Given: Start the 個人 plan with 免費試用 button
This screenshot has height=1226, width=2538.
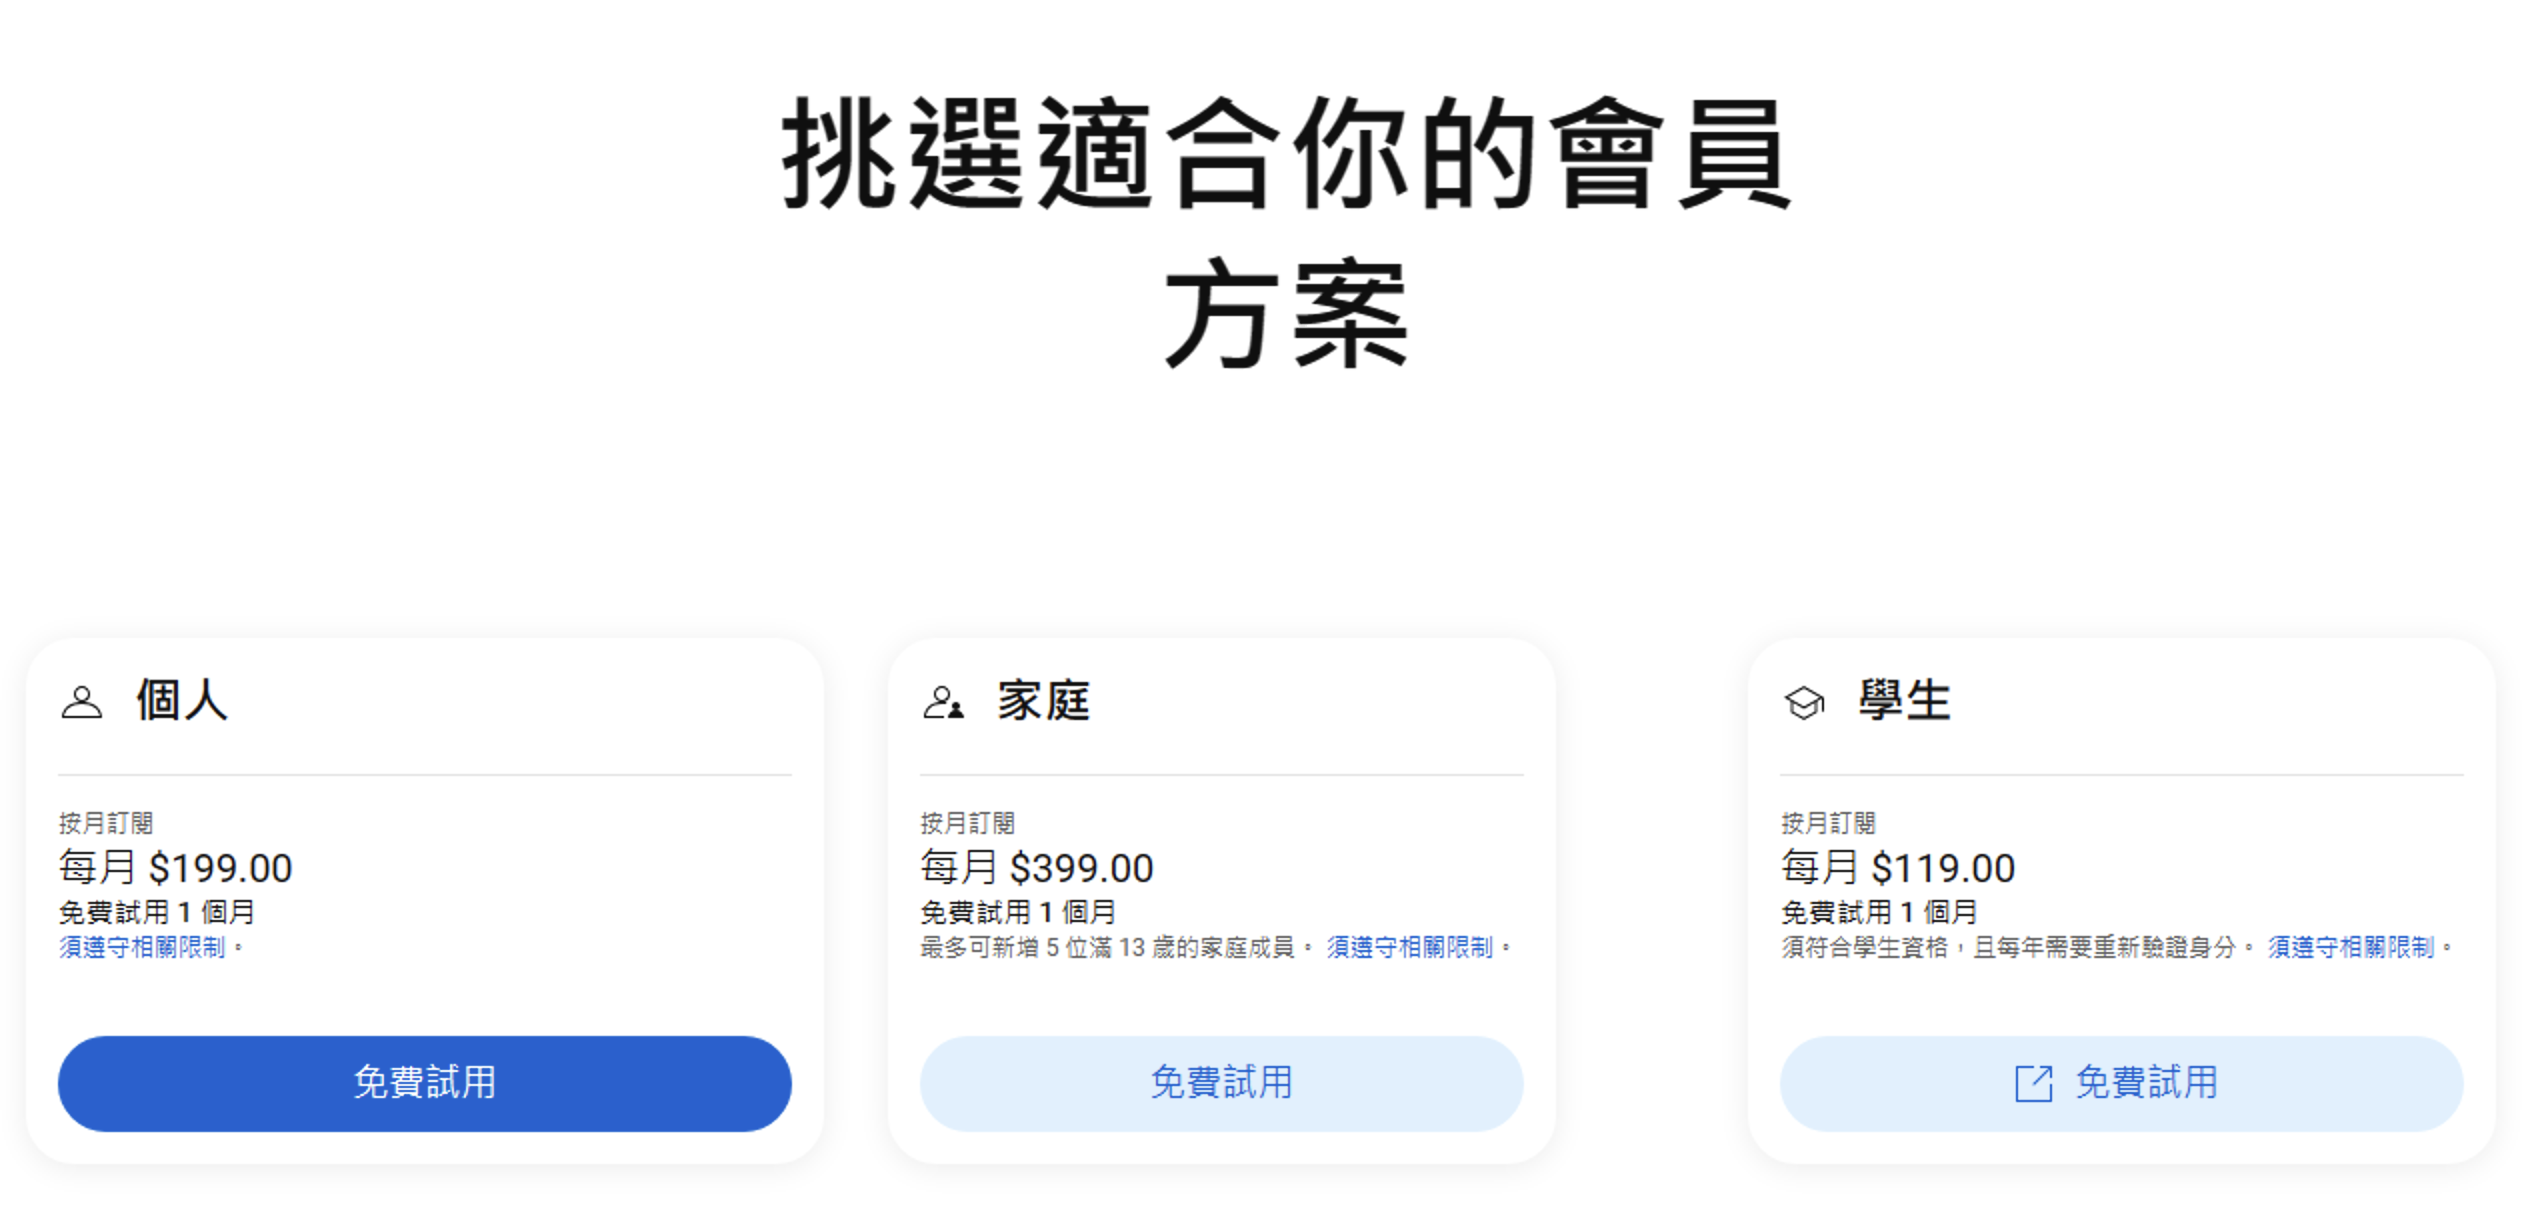Looking at the screenshot, I should pyautogui.click(x=424, y=1083).
